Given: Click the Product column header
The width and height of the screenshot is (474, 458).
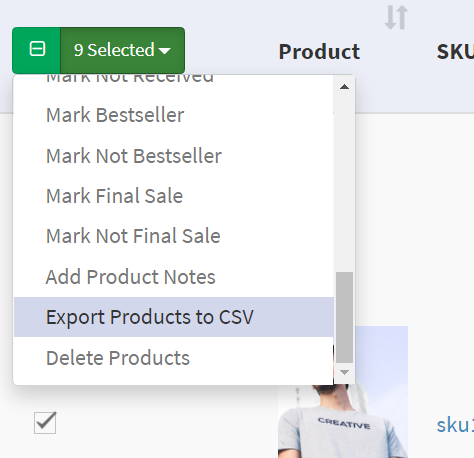Looking at the screenshot, I should tap(319, 52).
